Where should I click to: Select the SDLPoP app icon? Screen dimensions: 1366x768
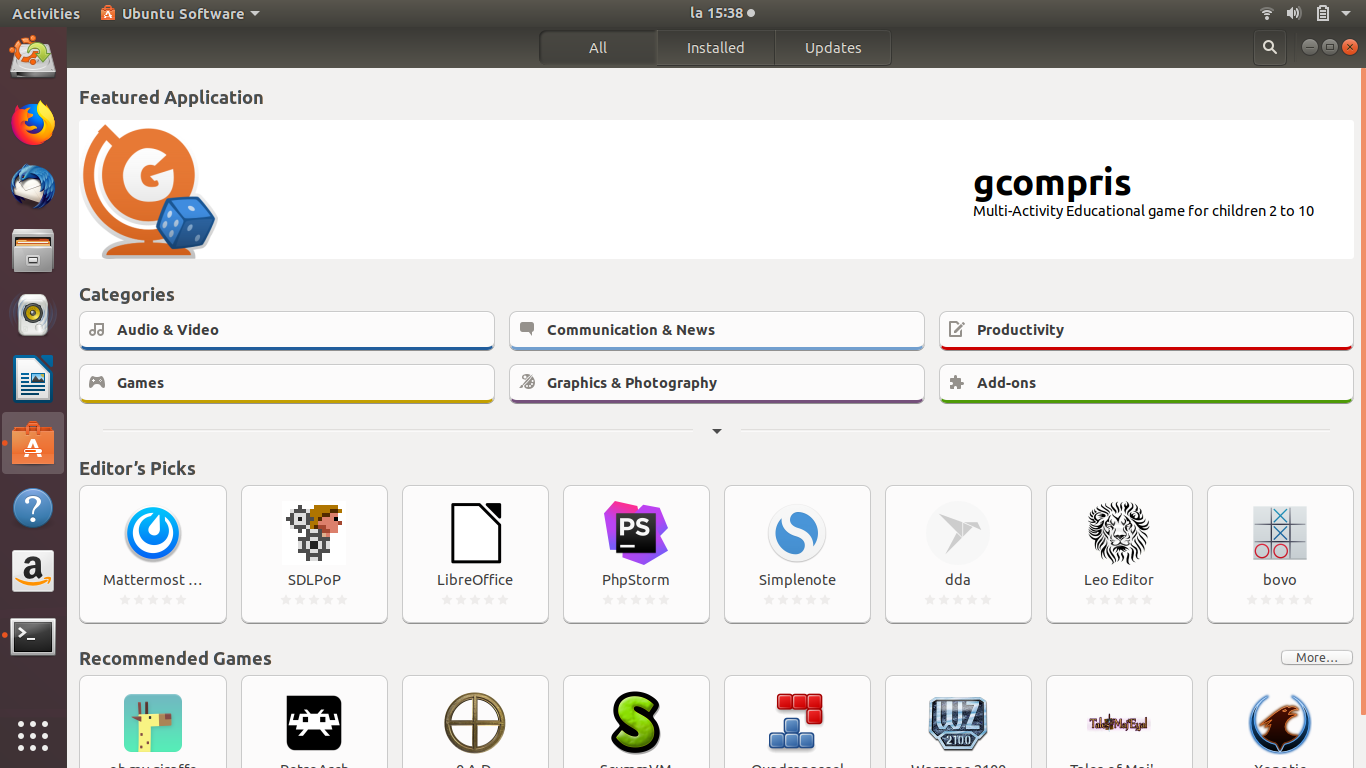pos(314,534)
